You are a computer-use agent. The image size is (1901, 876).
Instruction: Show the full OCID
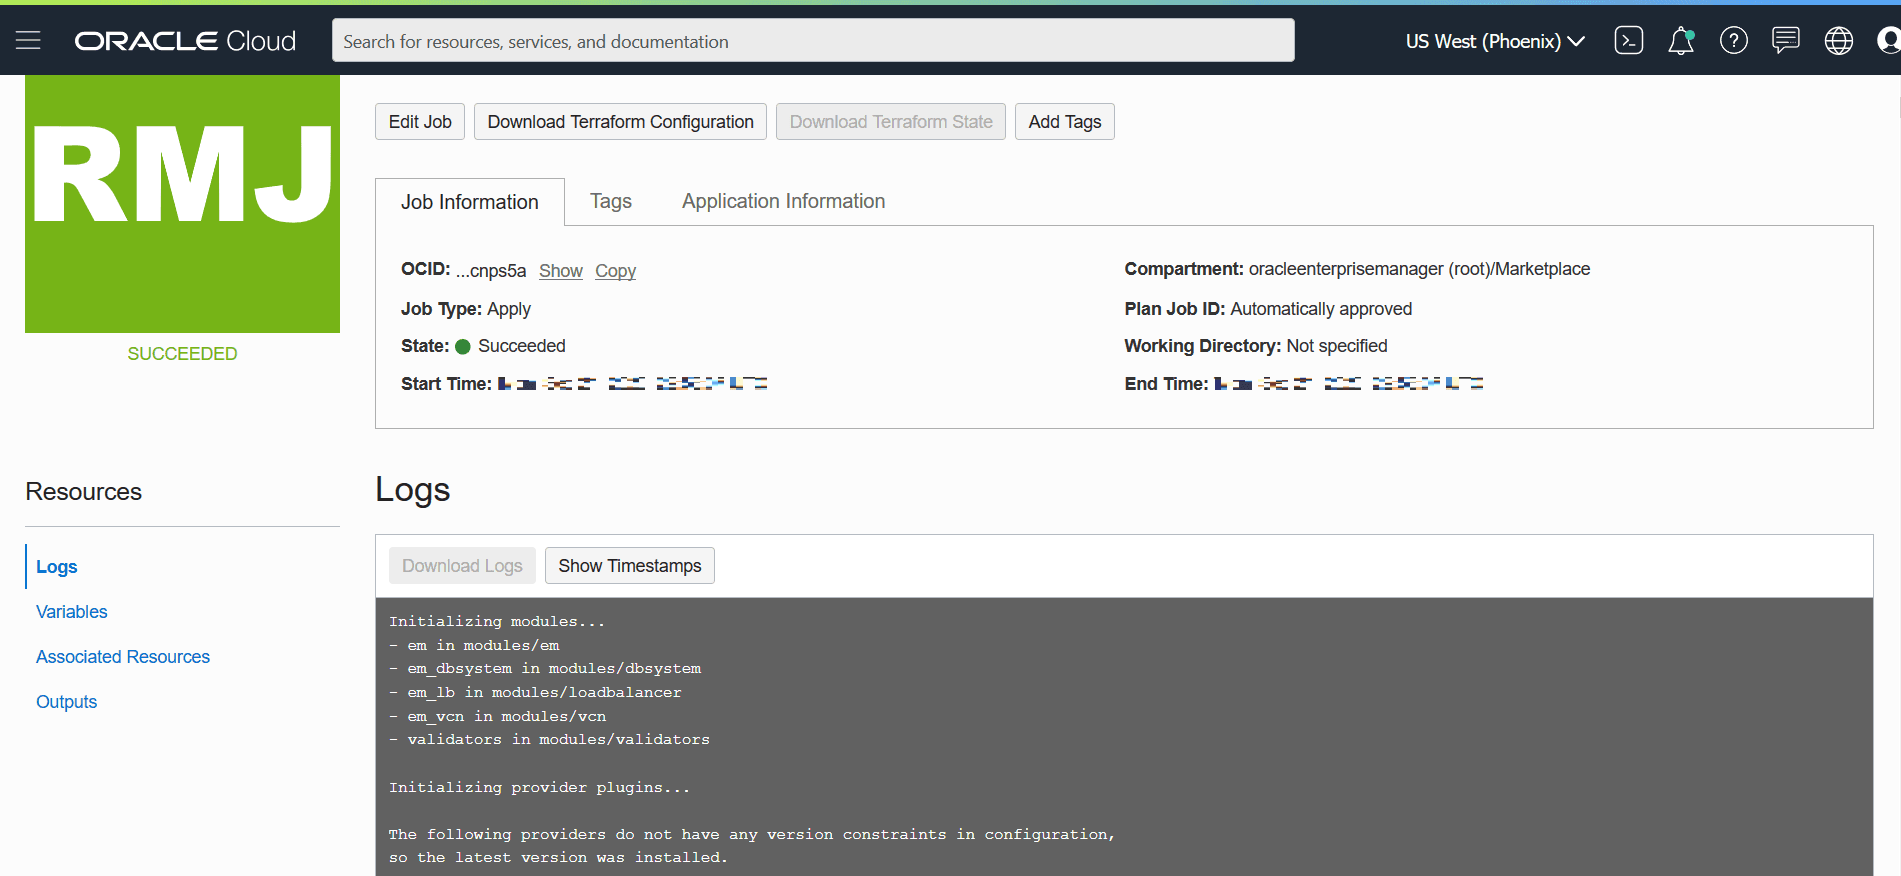[561, 271]
